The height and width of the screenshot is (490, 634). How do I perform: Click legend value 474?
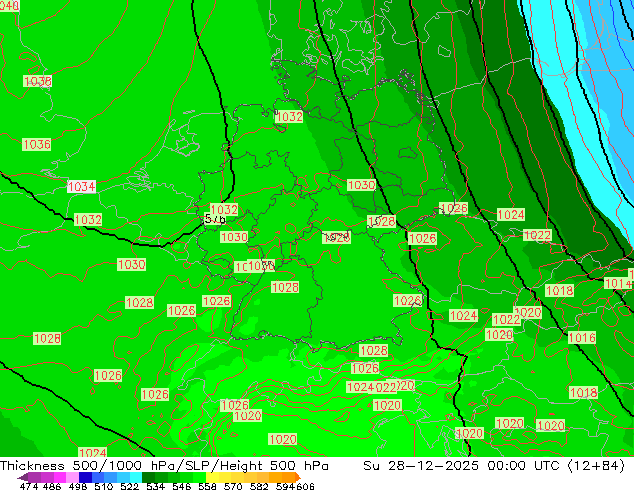[29, 486]
